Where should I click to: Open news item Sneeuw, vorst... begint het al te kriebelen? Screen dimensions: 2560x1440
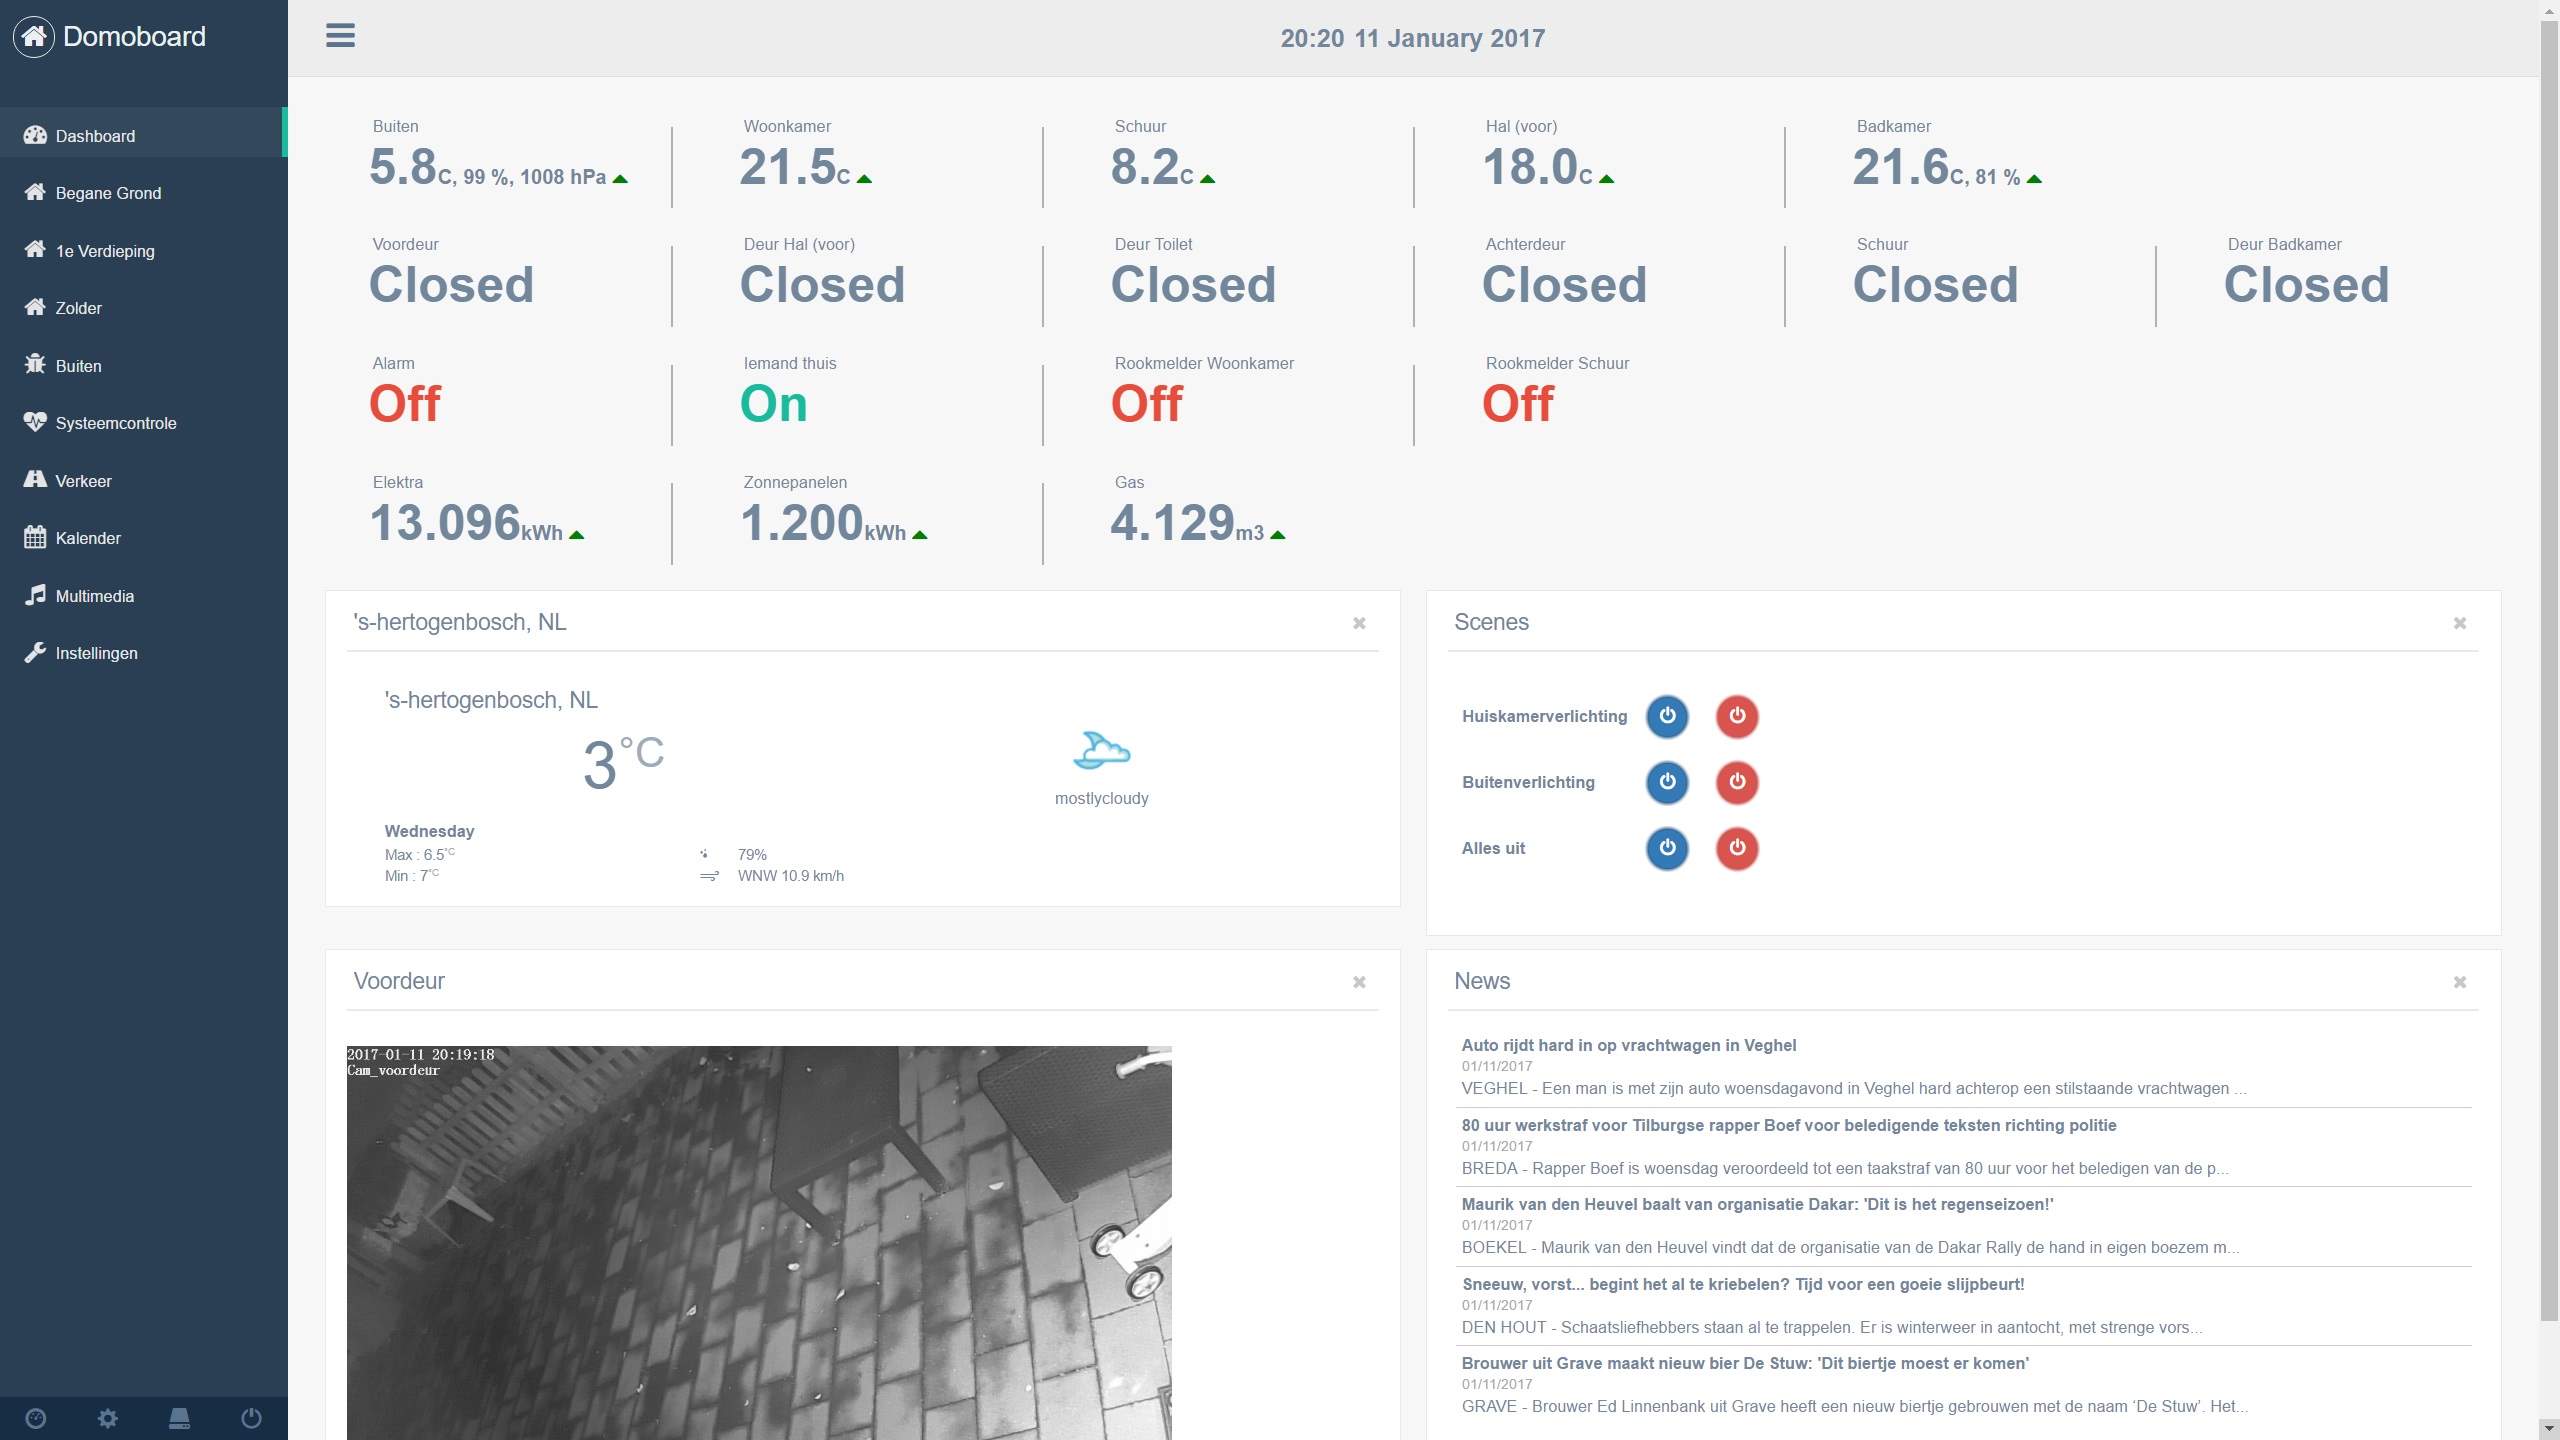[x=1743, y=1284]
